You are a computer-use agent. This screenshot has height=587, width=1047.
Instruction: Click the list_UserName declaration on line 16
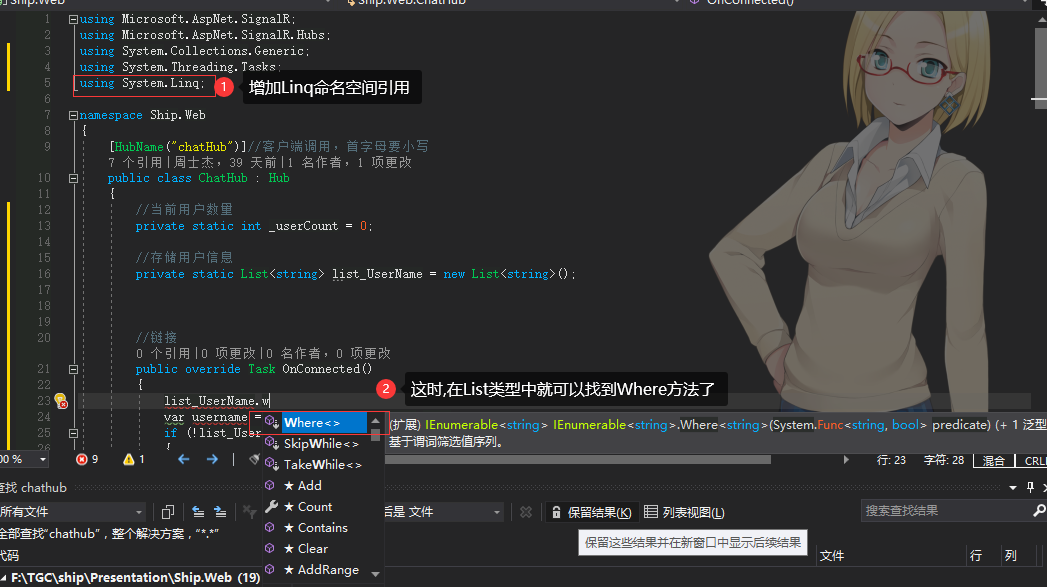point(377,274)
